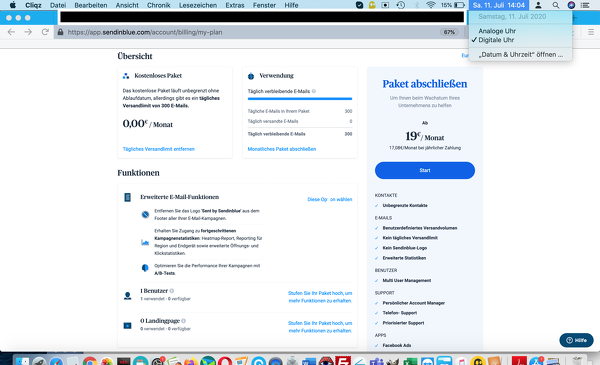Click the info icon beside Täglich verbleibende E-Mails
This screenshot has width=600, height=365.
[x=314, y=91]
